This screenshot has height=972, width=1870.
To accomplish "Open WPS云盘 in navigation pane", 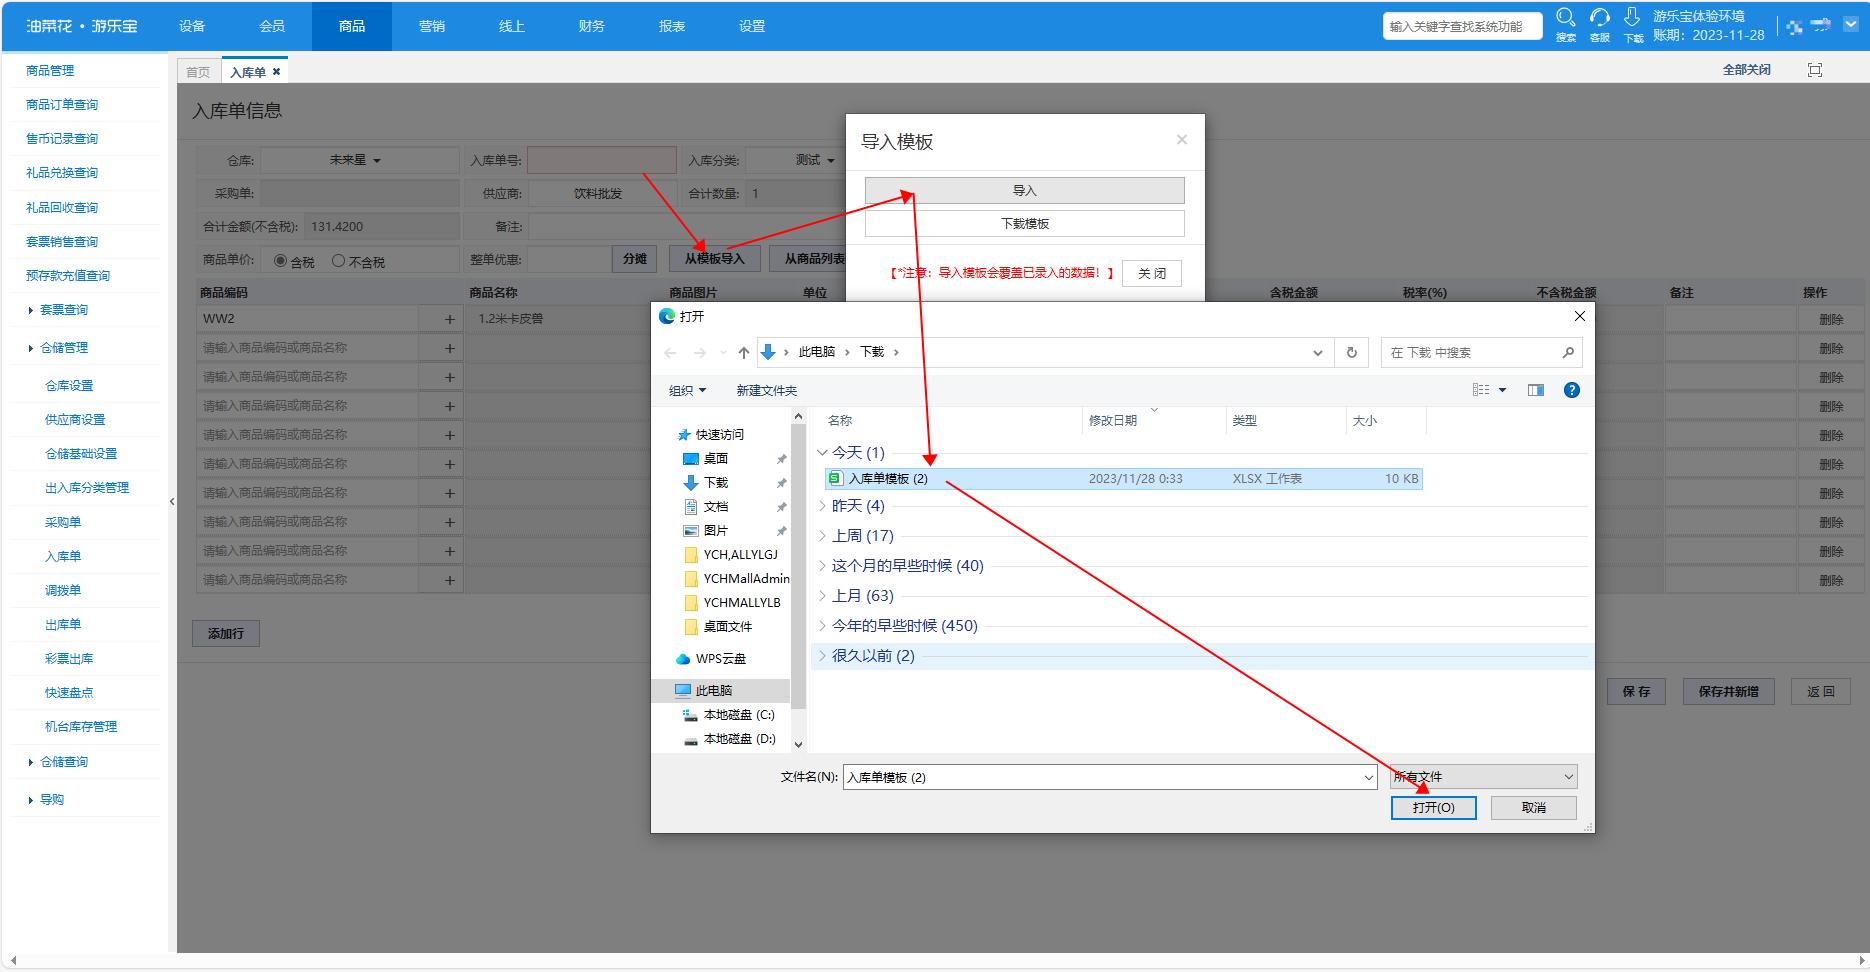I will pos(720,658).
